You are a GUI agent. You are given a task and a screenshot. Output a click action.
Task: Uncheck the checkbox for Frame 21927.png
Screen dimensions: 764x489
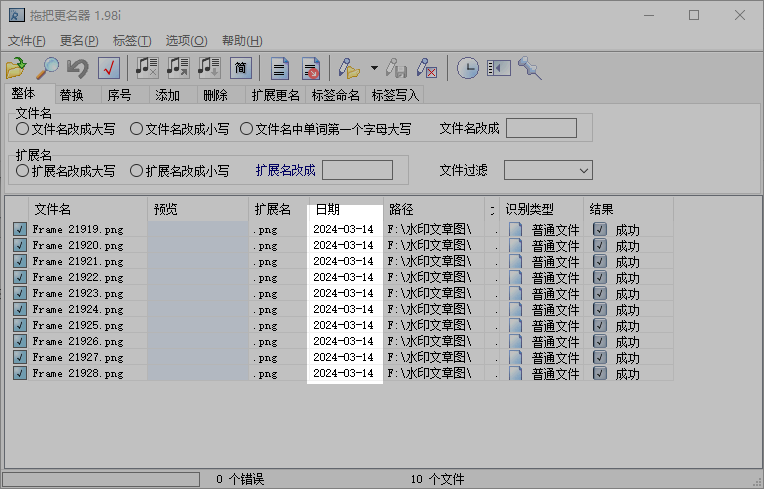pyautogui.click(x=20, y=357)
